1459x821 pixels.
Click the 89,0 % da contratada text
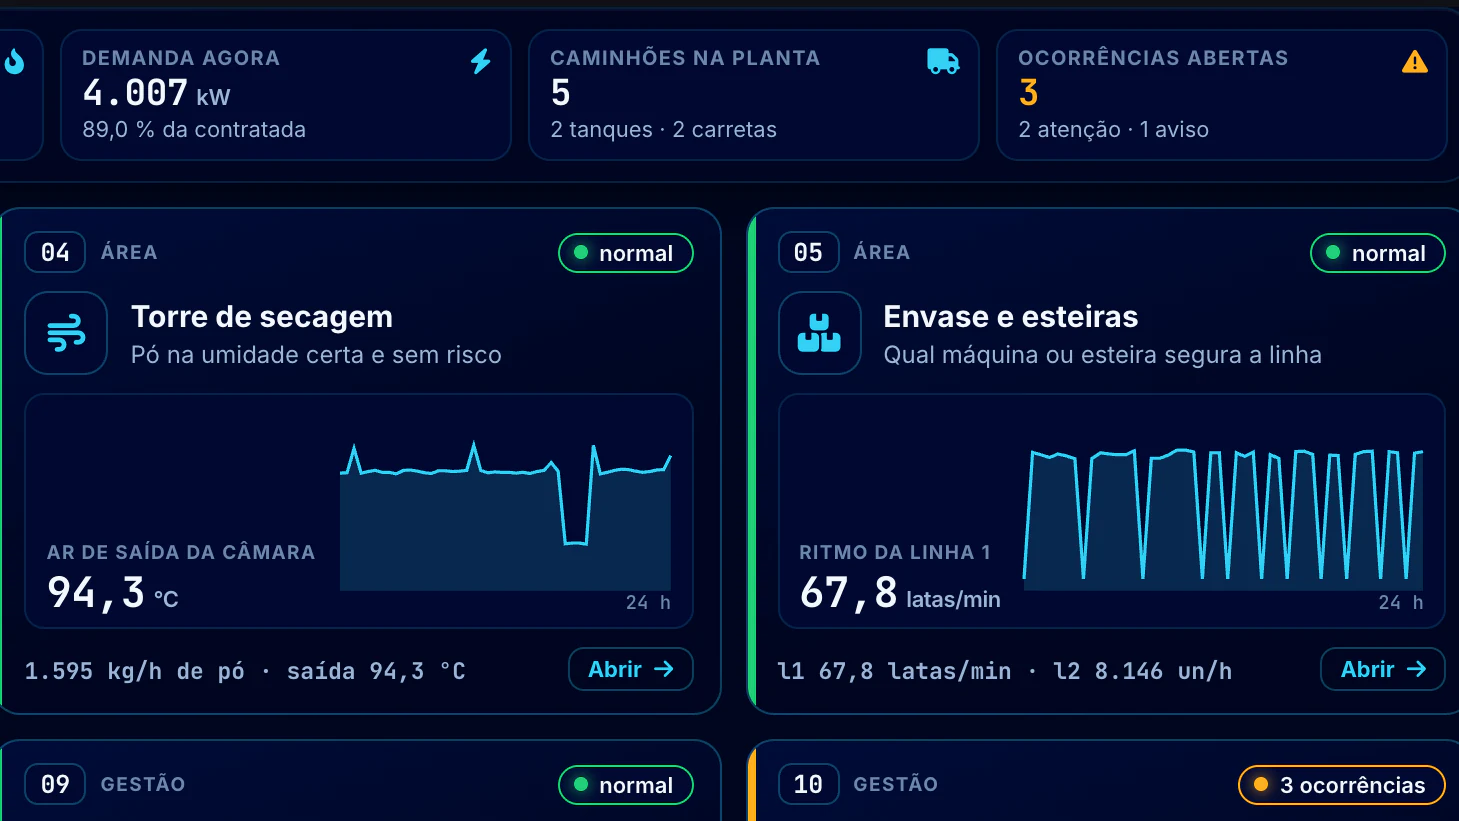(194, 129)
